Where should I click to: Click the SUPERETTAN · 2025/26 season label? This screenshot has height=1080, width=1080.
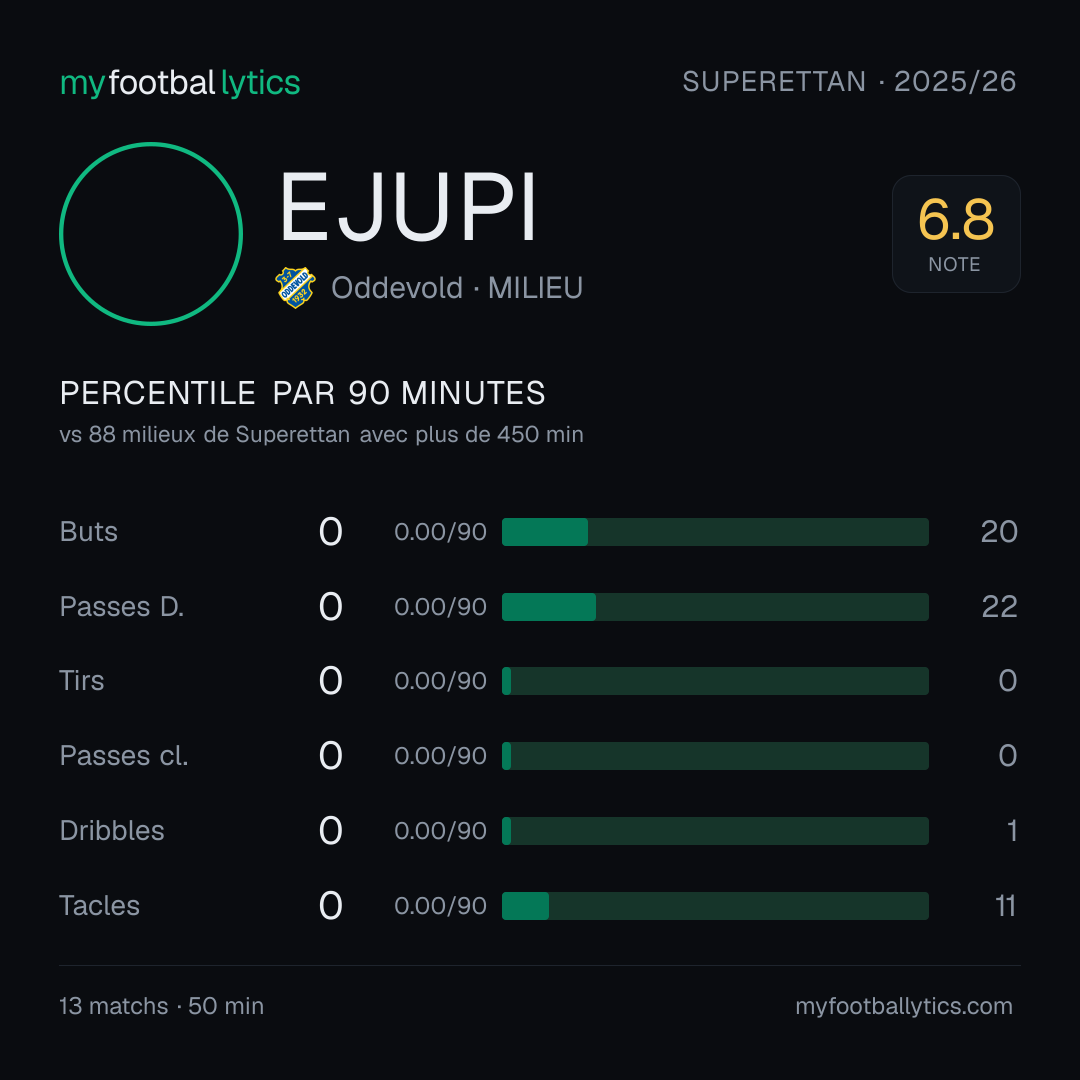[x=849, y=82]
